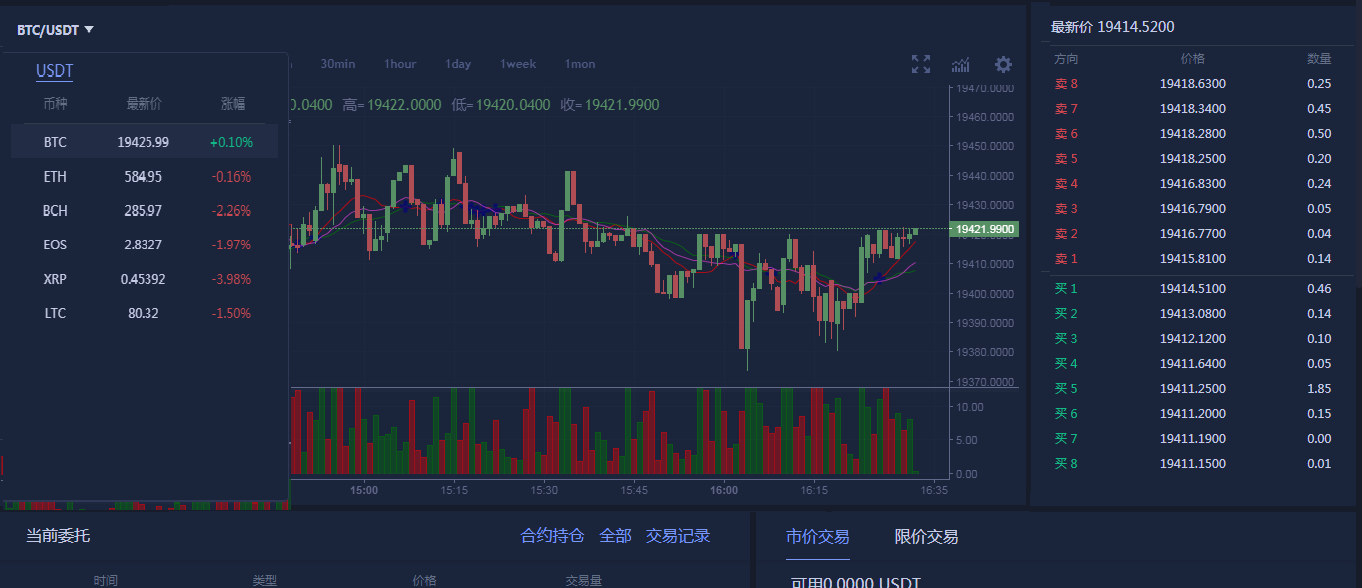Select the USDT market tab
The height and width of the screenshot is (588, 1362).
[x=55, y=71]
